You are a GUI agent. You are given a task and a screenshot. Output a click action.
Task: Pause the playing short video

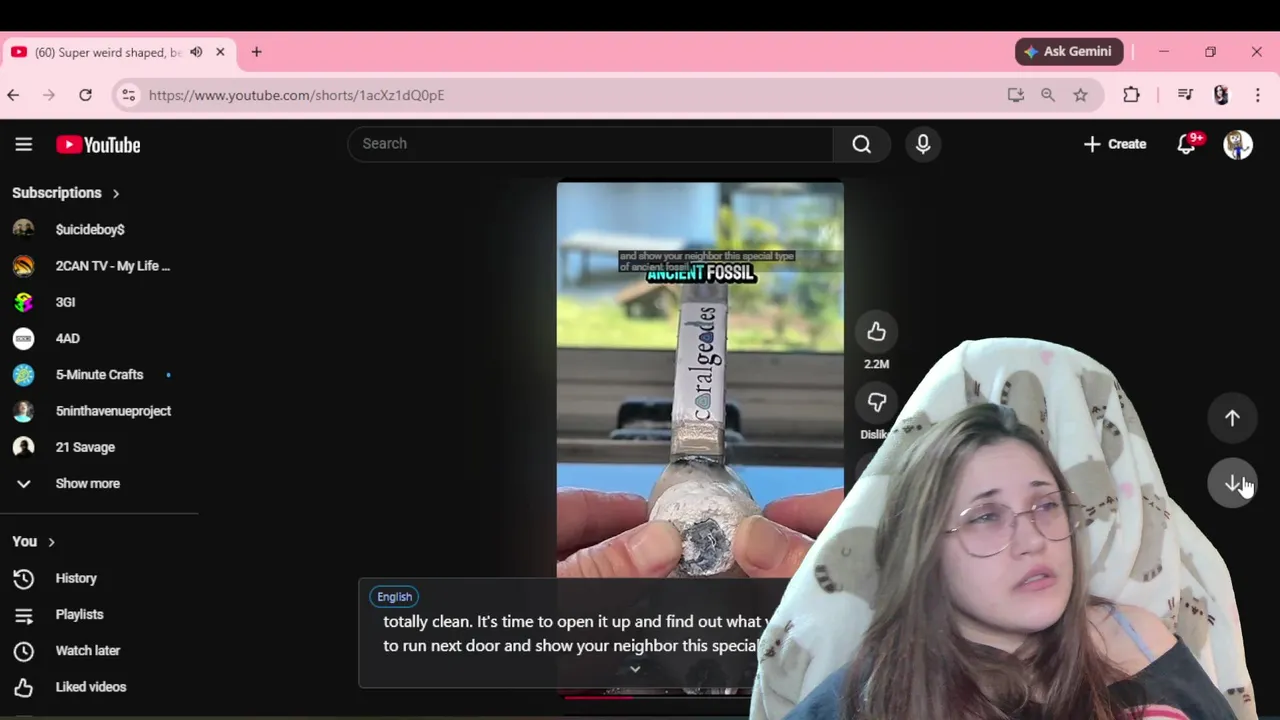tap(700, 380)
